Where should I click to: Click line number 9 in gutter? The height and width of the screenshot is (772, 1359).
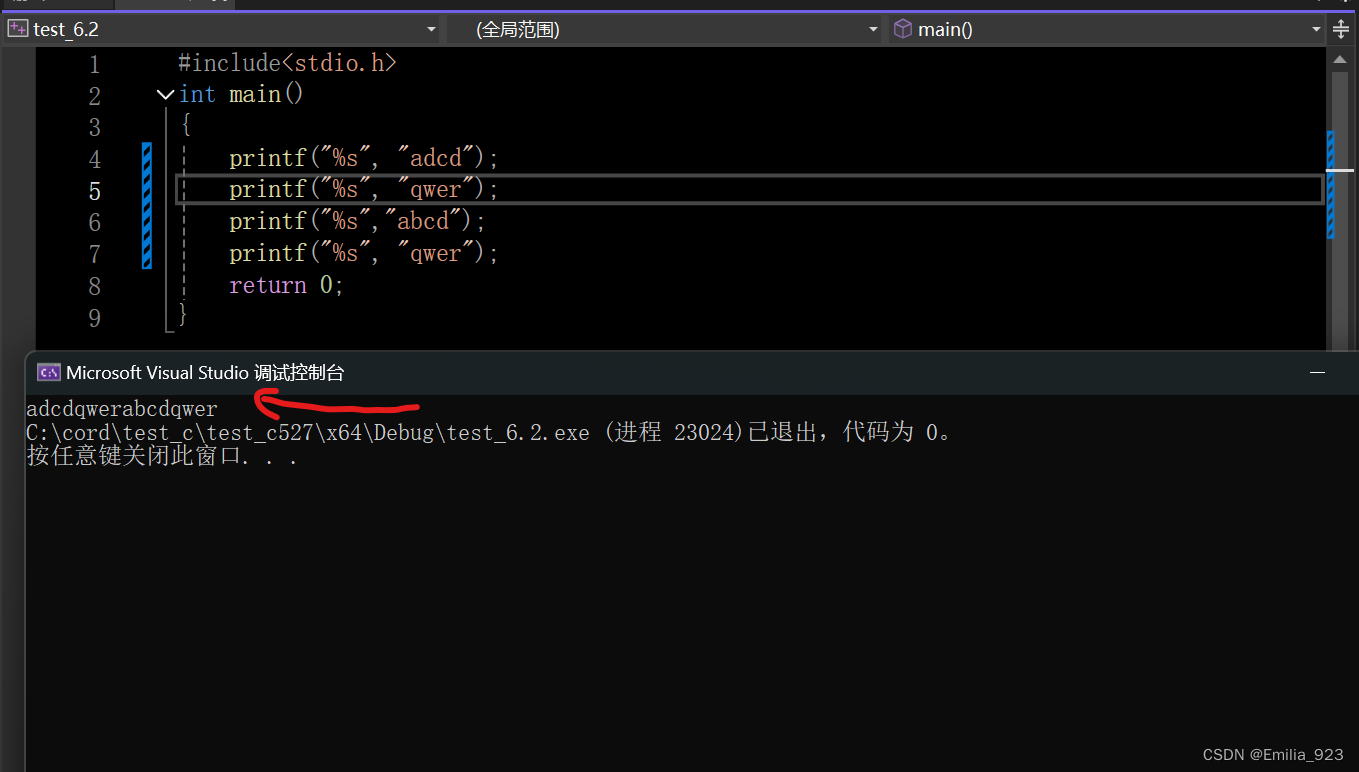[x=94, y=318]
